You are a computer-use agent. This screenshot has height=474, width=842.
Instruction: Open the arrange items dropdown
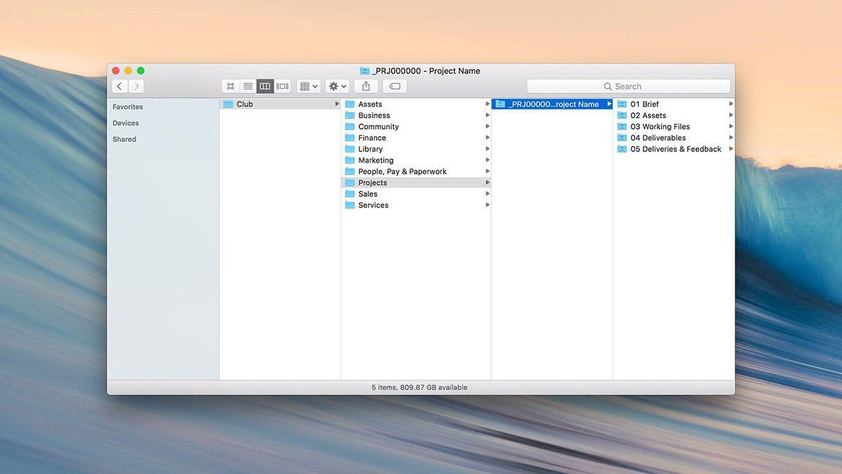point(308,86)
